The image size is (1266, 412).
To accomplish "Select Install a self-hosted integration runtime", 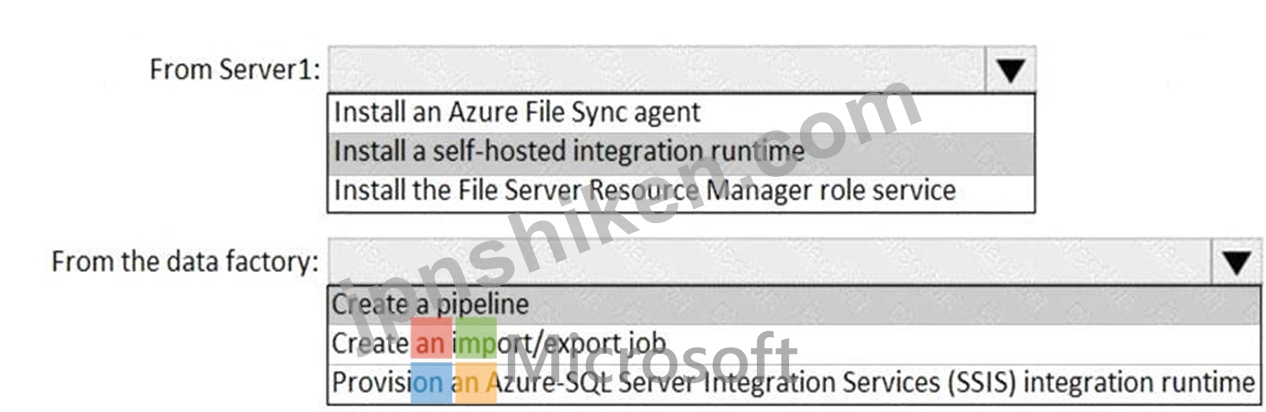I will pyautogui.click(x=680, y=151).
